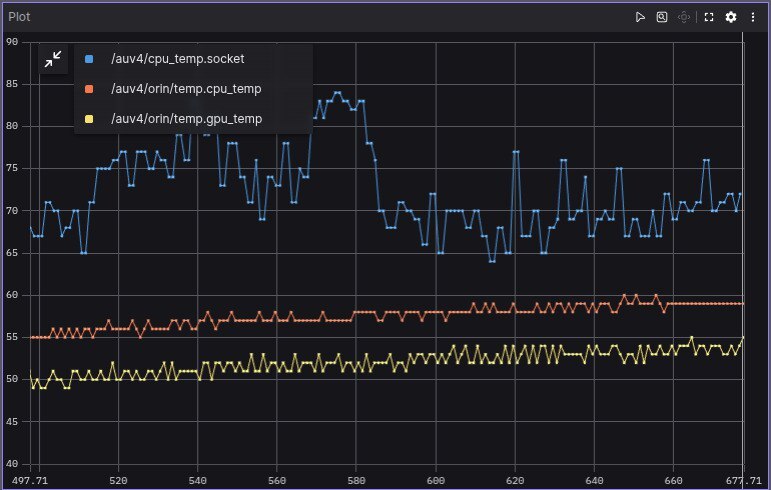
Task: Click the x-axis label 620
Action: click(515, 481)
